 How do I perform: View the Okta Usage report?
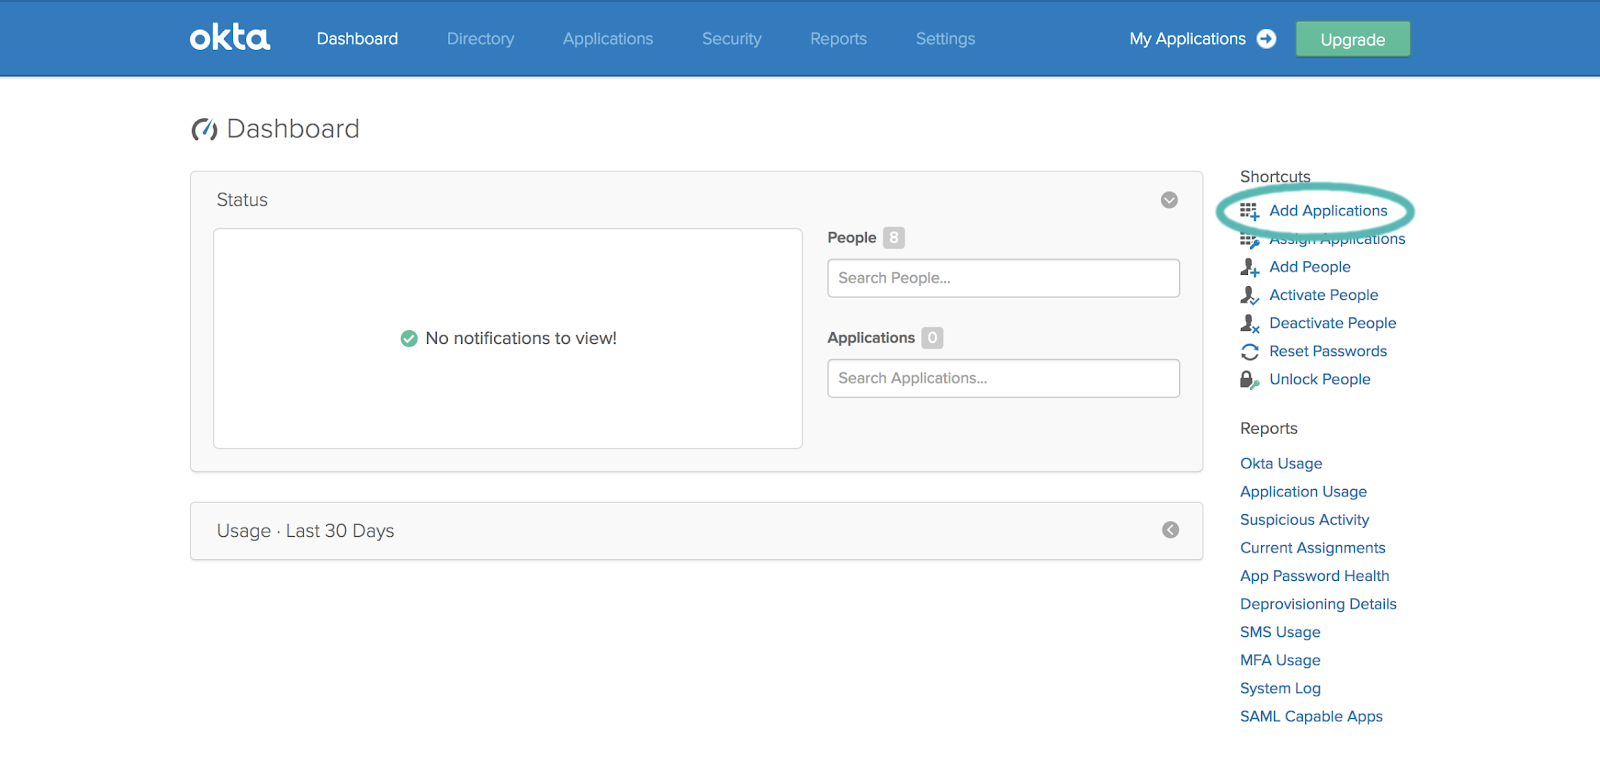[x=1281, y=463]
